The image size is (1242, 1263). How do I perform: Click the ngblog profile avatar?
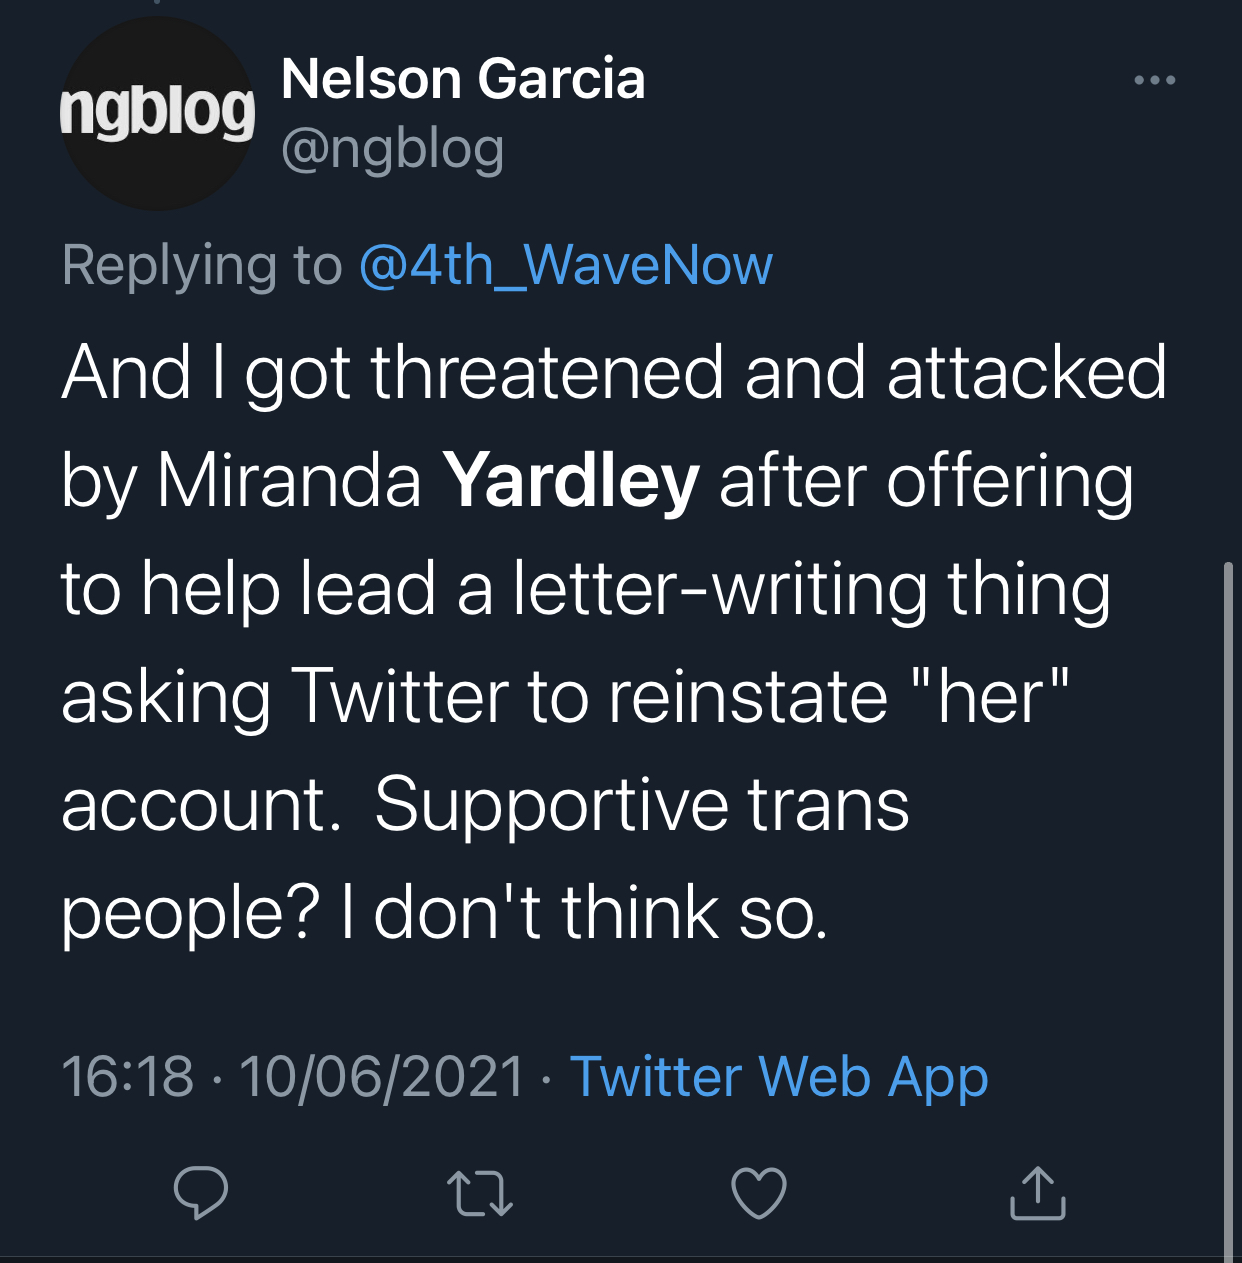click(x=157, y=113)
